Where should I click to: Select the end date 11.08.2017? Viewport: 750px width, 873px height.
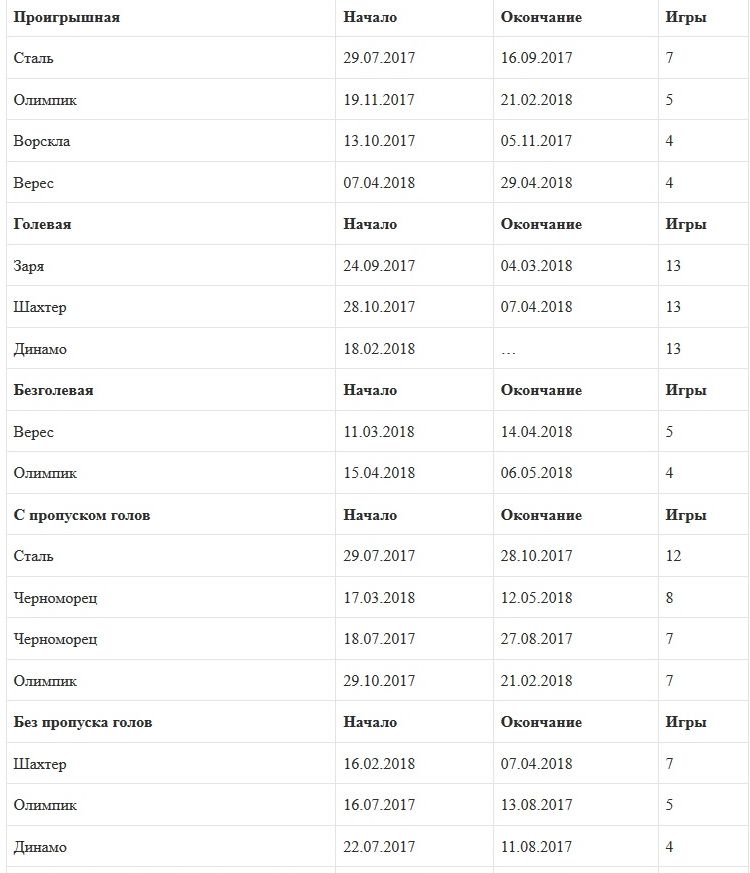tap(537, 847)
